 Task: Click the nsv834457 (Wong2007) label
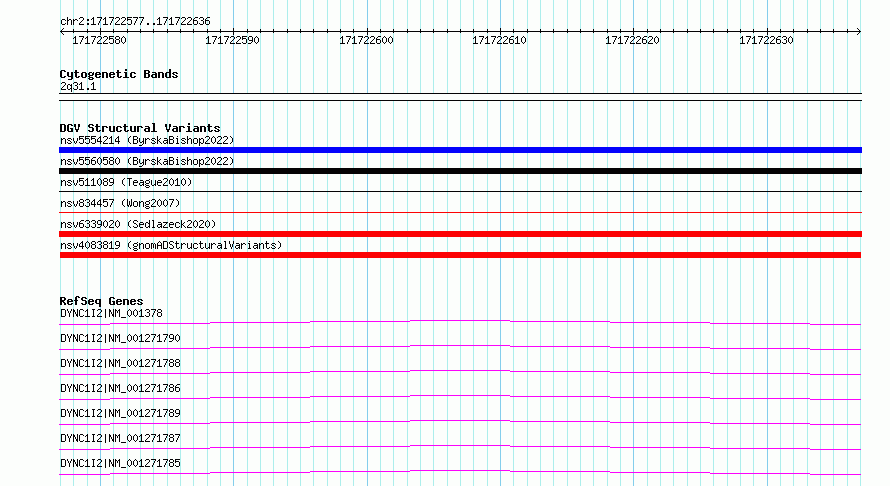120,203
